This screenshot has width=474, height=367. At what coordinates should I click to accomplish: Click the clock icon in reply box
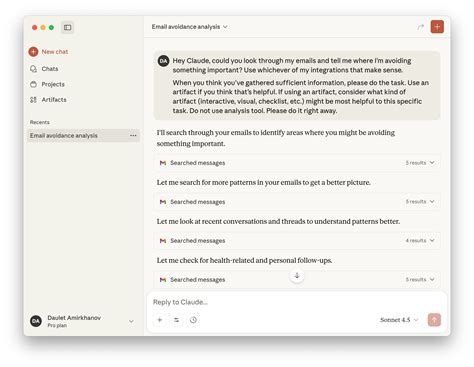tap(193, 320)
